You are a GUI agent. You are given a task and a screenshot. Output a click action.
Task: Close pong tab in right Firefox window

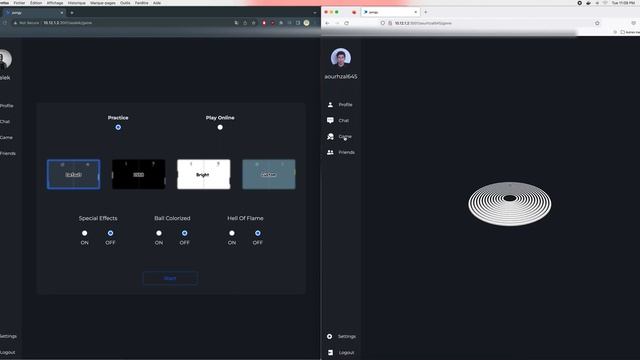[416, 12]
